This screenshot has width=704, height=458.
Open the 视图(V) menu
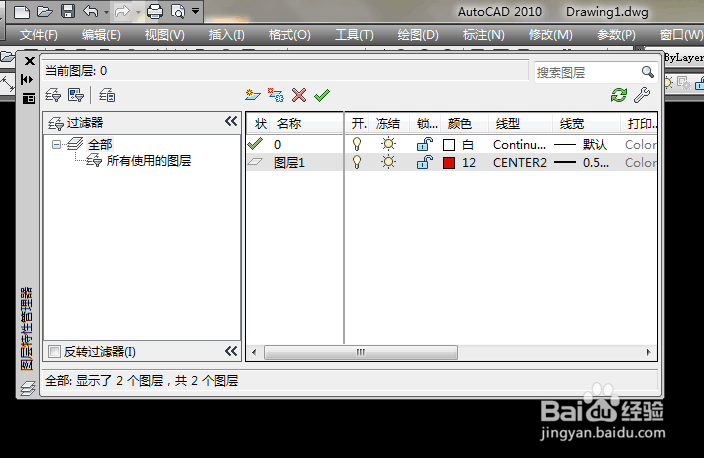pos(164,35)
